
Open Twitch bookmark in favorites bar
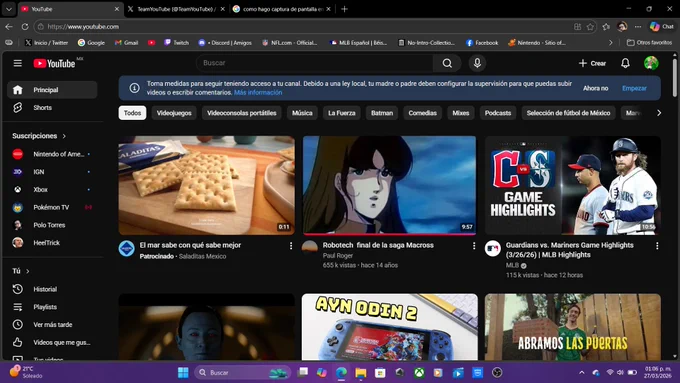click(x=177, y=43)
